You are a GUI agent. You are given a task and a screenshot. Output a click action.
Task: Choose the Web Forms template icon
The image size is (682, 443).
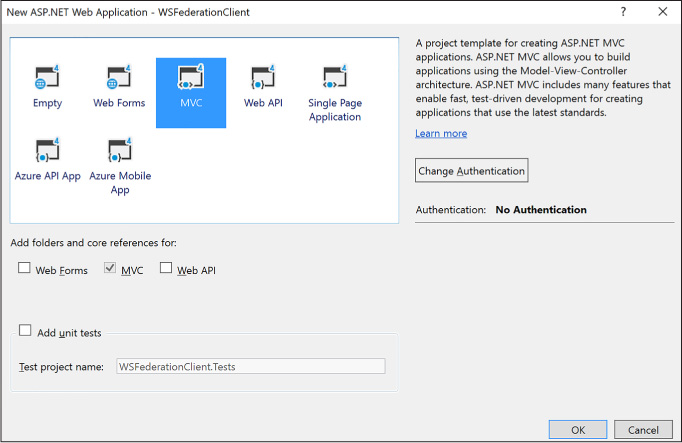119,78
